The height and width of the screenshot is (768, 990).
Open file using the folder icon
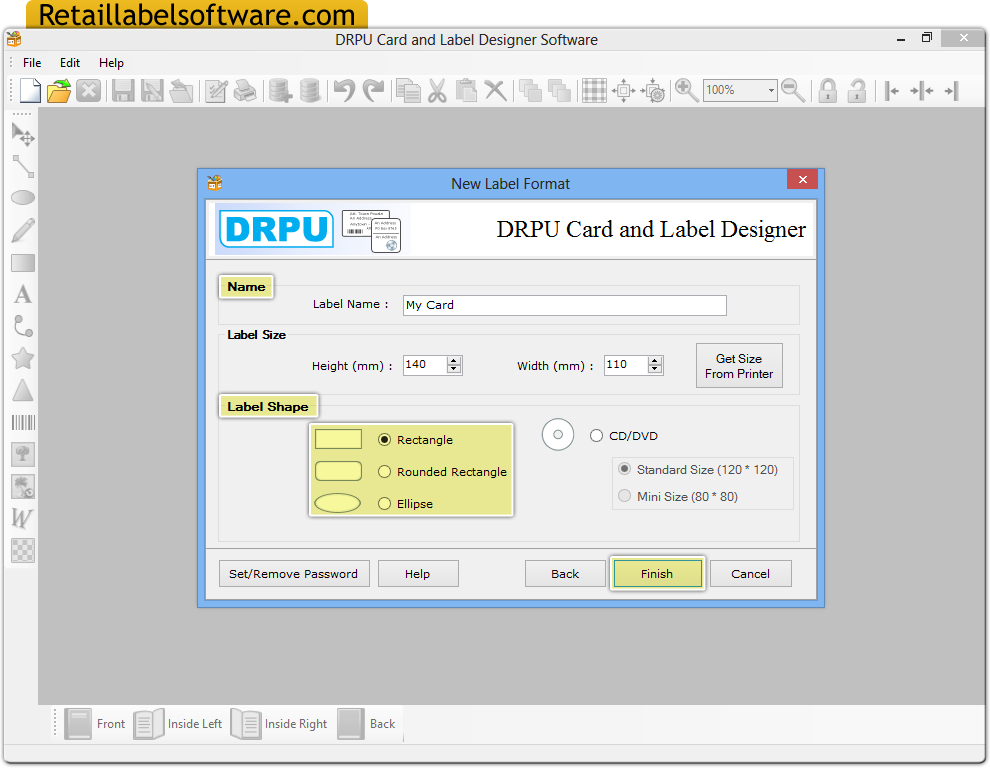coord(59,90)
